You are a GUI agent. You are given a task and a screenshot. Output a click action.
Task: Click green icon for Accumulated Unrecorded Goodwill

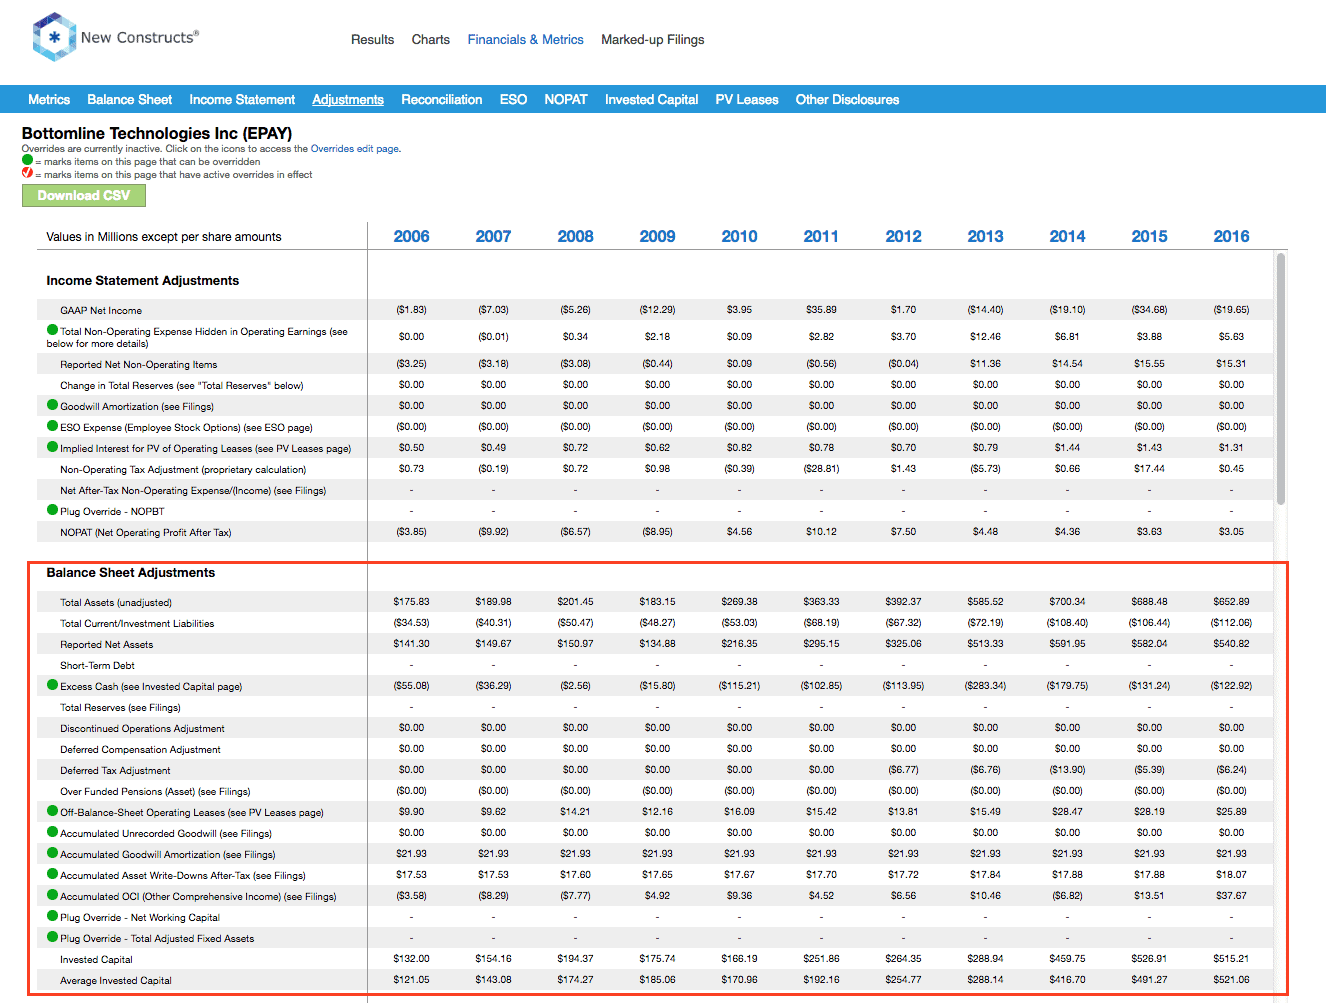pyautogui.click(x=52, y=832)
